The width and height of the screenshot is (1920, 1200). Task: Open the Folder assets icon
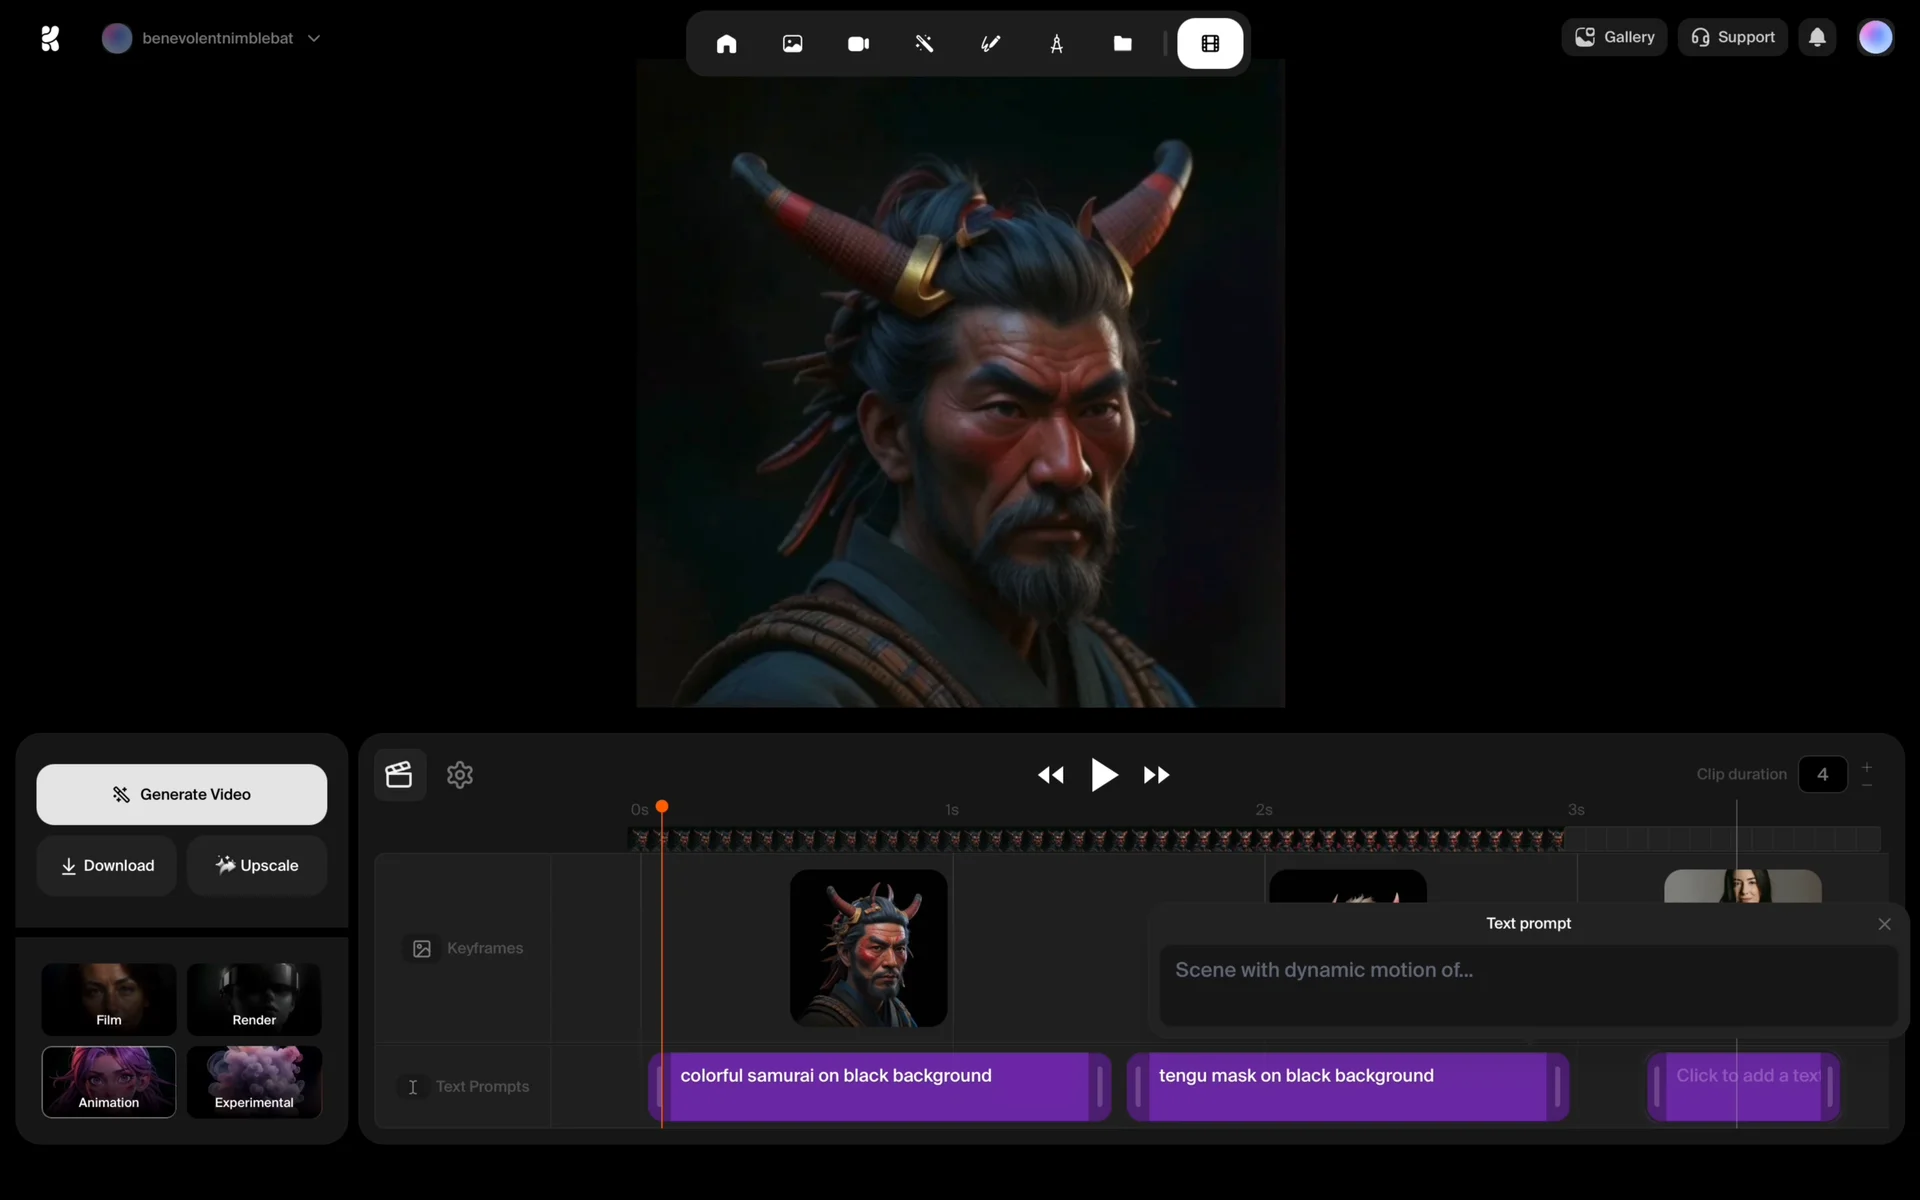coord(1122,44)
